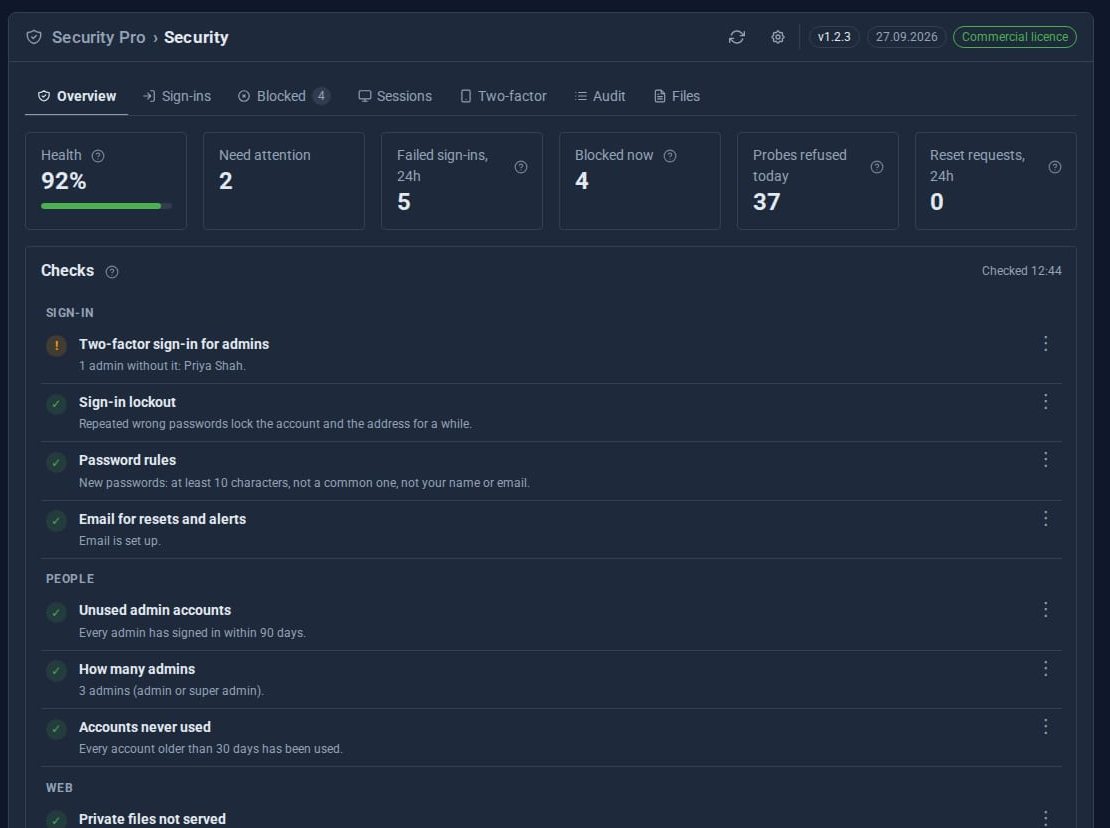The image size is (1110, 828).
Task: Click the Sign-in lockout title
Action: 127,402
